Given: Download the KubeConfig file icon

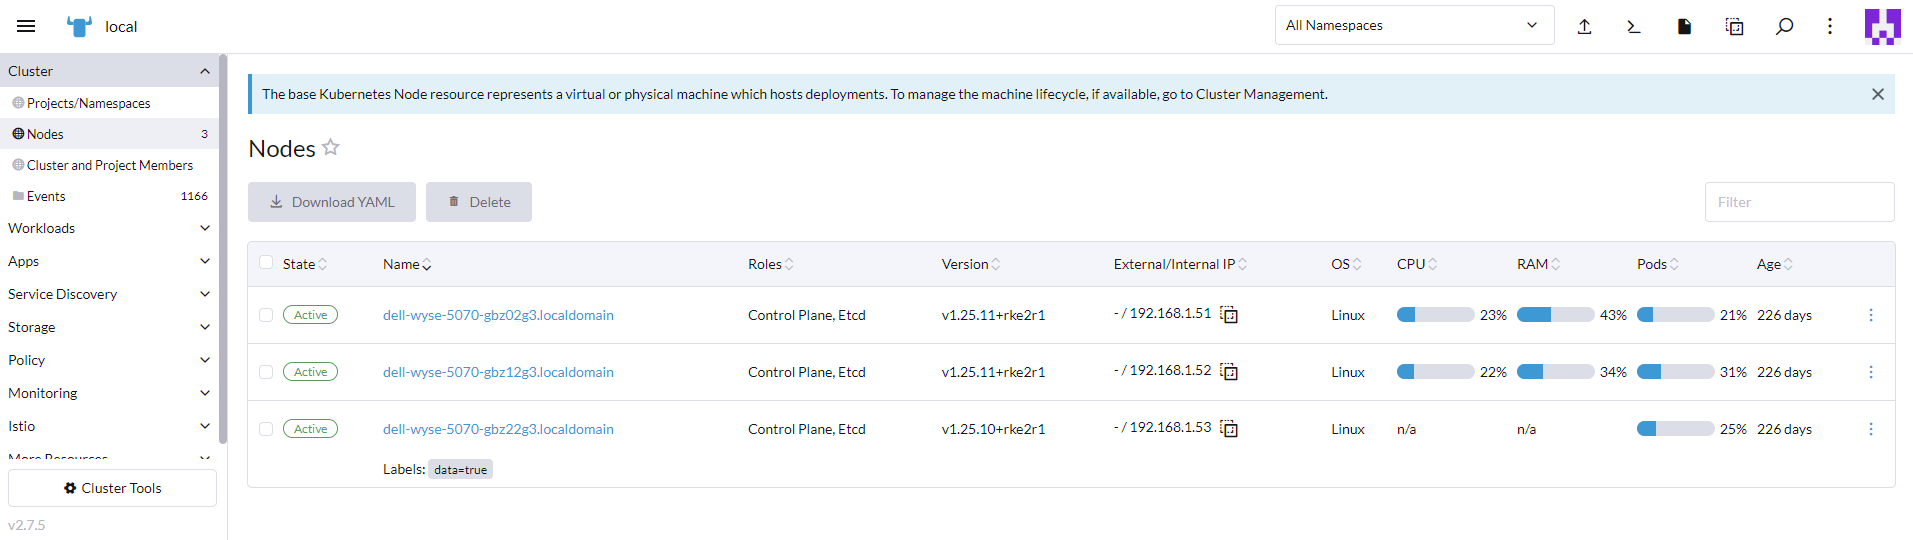Looking at the screenshot, I should pos(1684,27).
